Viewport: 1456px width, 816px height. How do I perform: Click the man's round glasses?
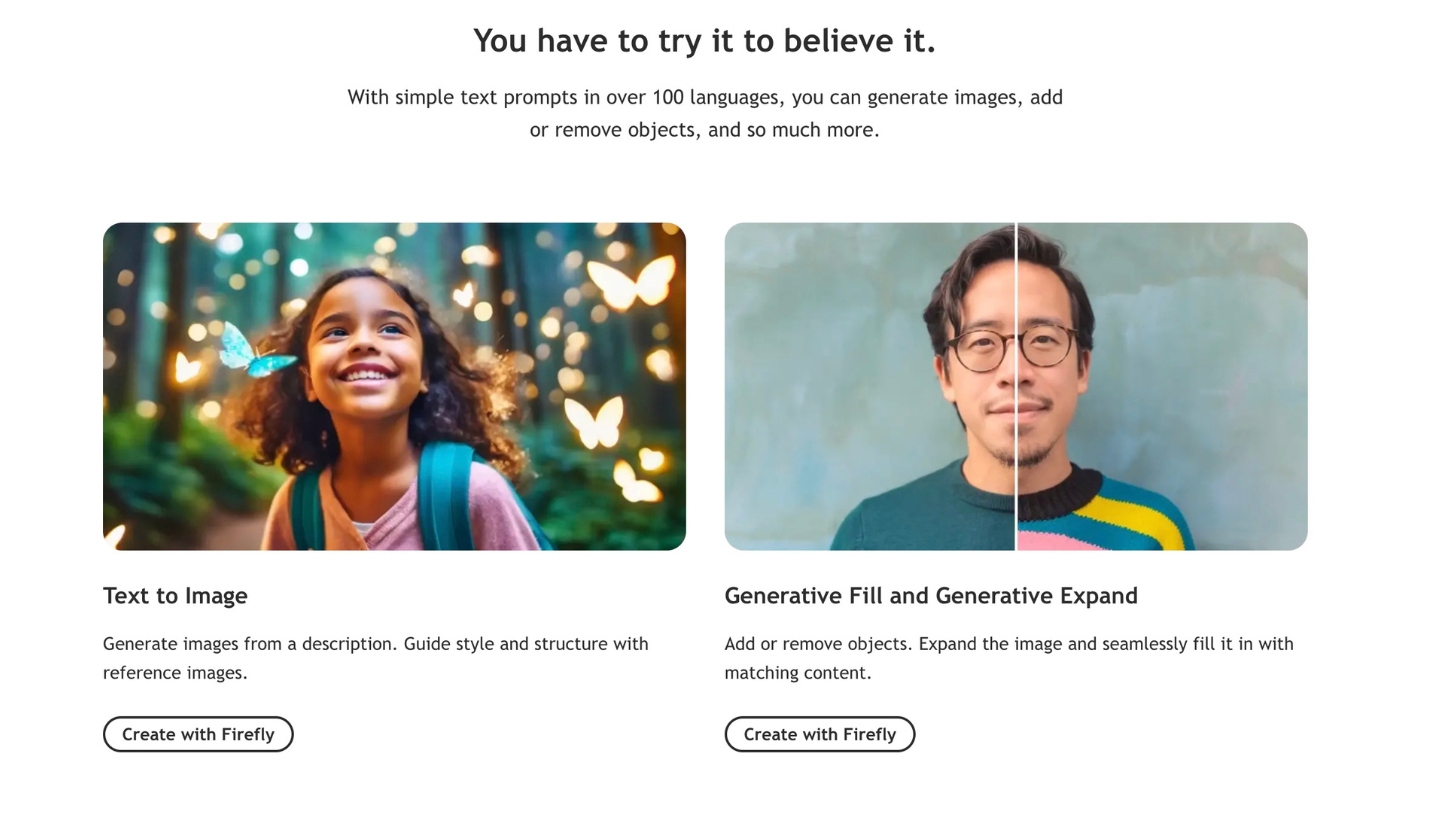pyautogui.click(x=1012, y=347)
